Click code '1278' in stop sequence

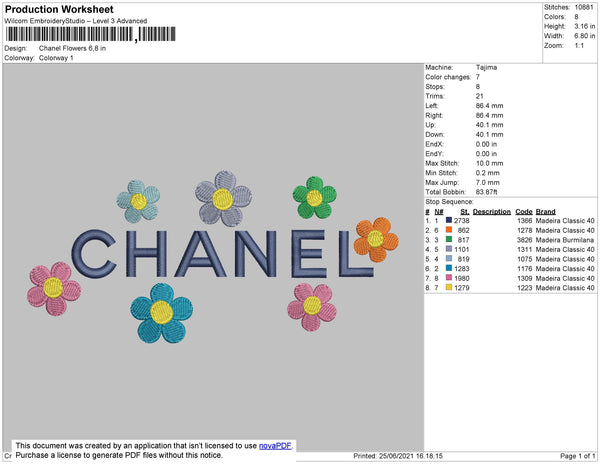(525, 230)
